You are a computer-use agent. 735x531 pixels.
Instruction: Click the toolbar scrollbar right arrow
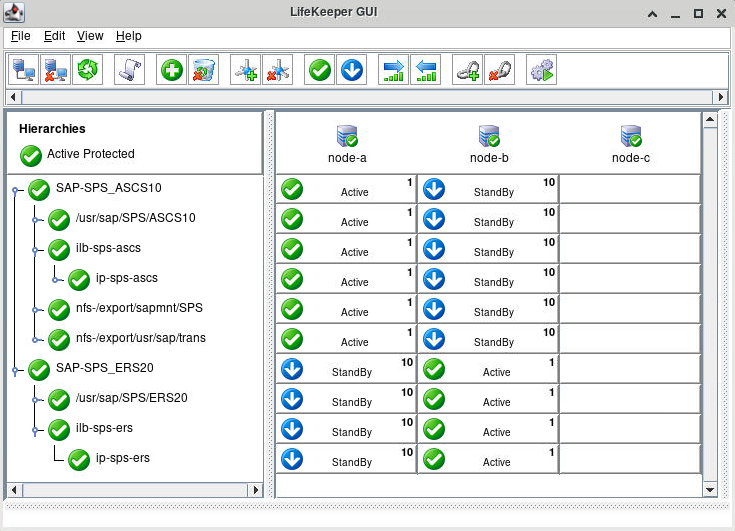coord(720,97)
